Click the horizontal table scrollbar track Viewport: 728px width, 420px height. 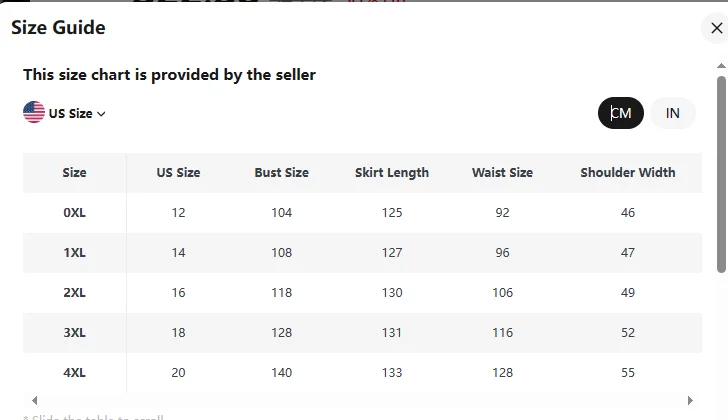click(360, 401)
